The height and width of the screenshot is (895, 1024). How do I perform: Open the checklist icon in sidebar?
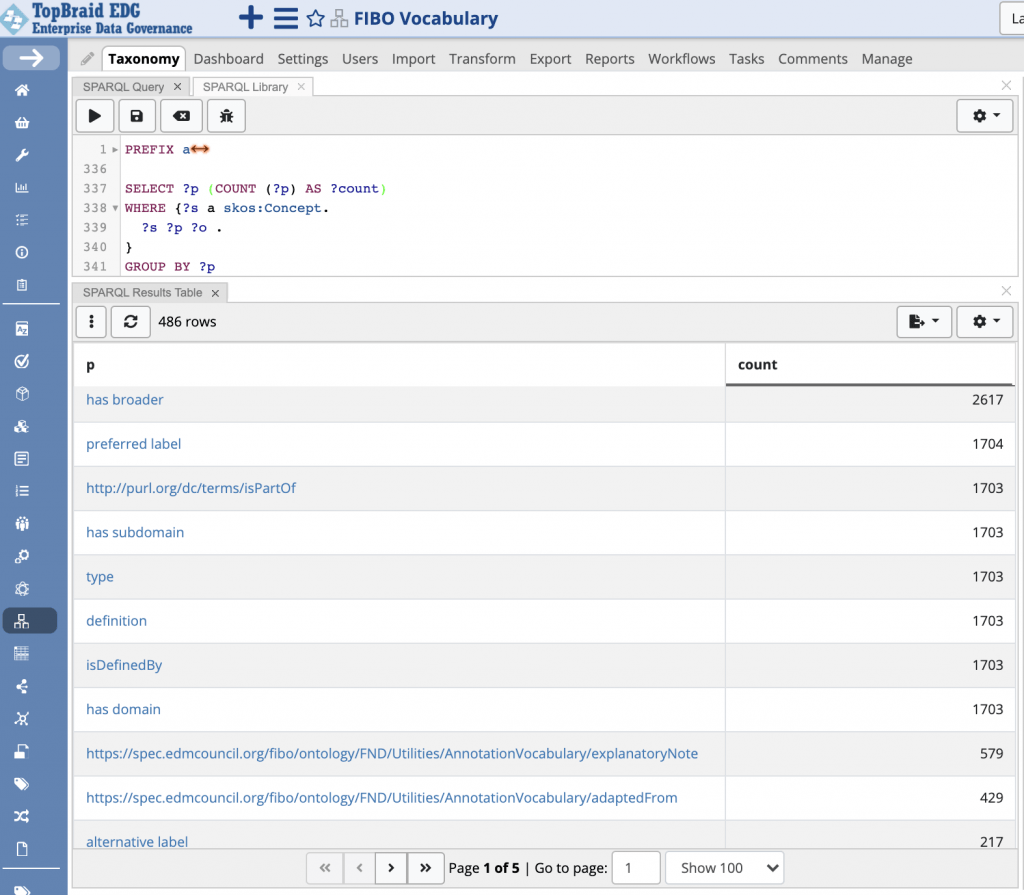point(22,220)
